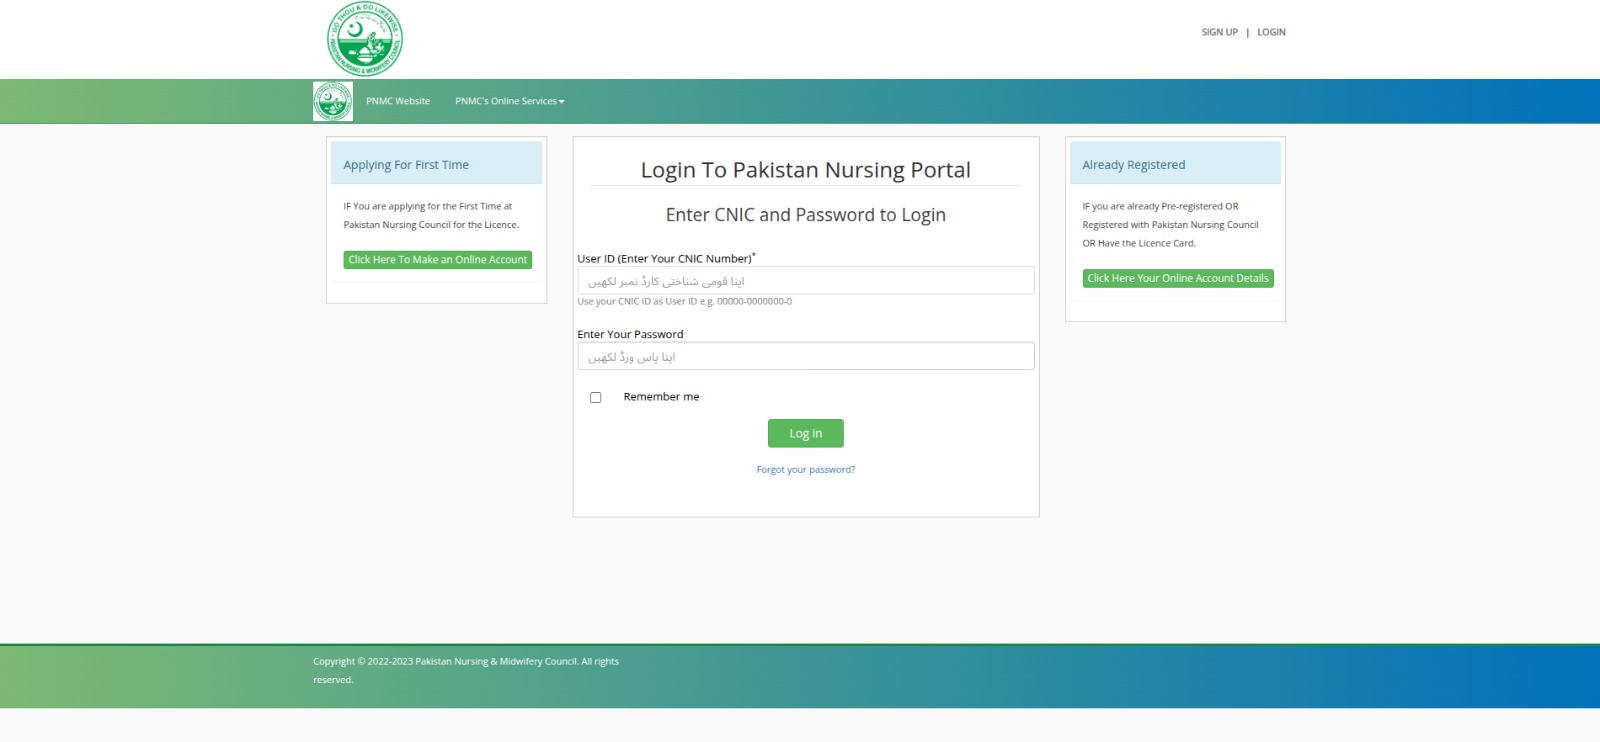This screenshot has height=742, width=1600.
Task: Click the Applying For First Time heading
Action: click(x=406, y=165)
